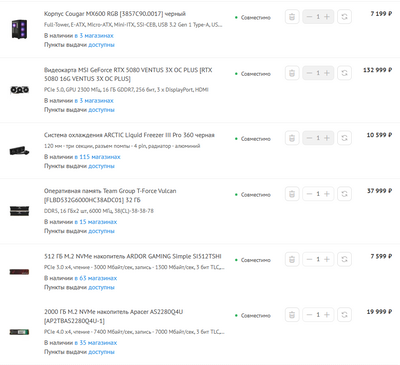Delete the Cougar MX600 RGB case item
Viewport: 400px width, 365px height.
(x=292, y=17)
